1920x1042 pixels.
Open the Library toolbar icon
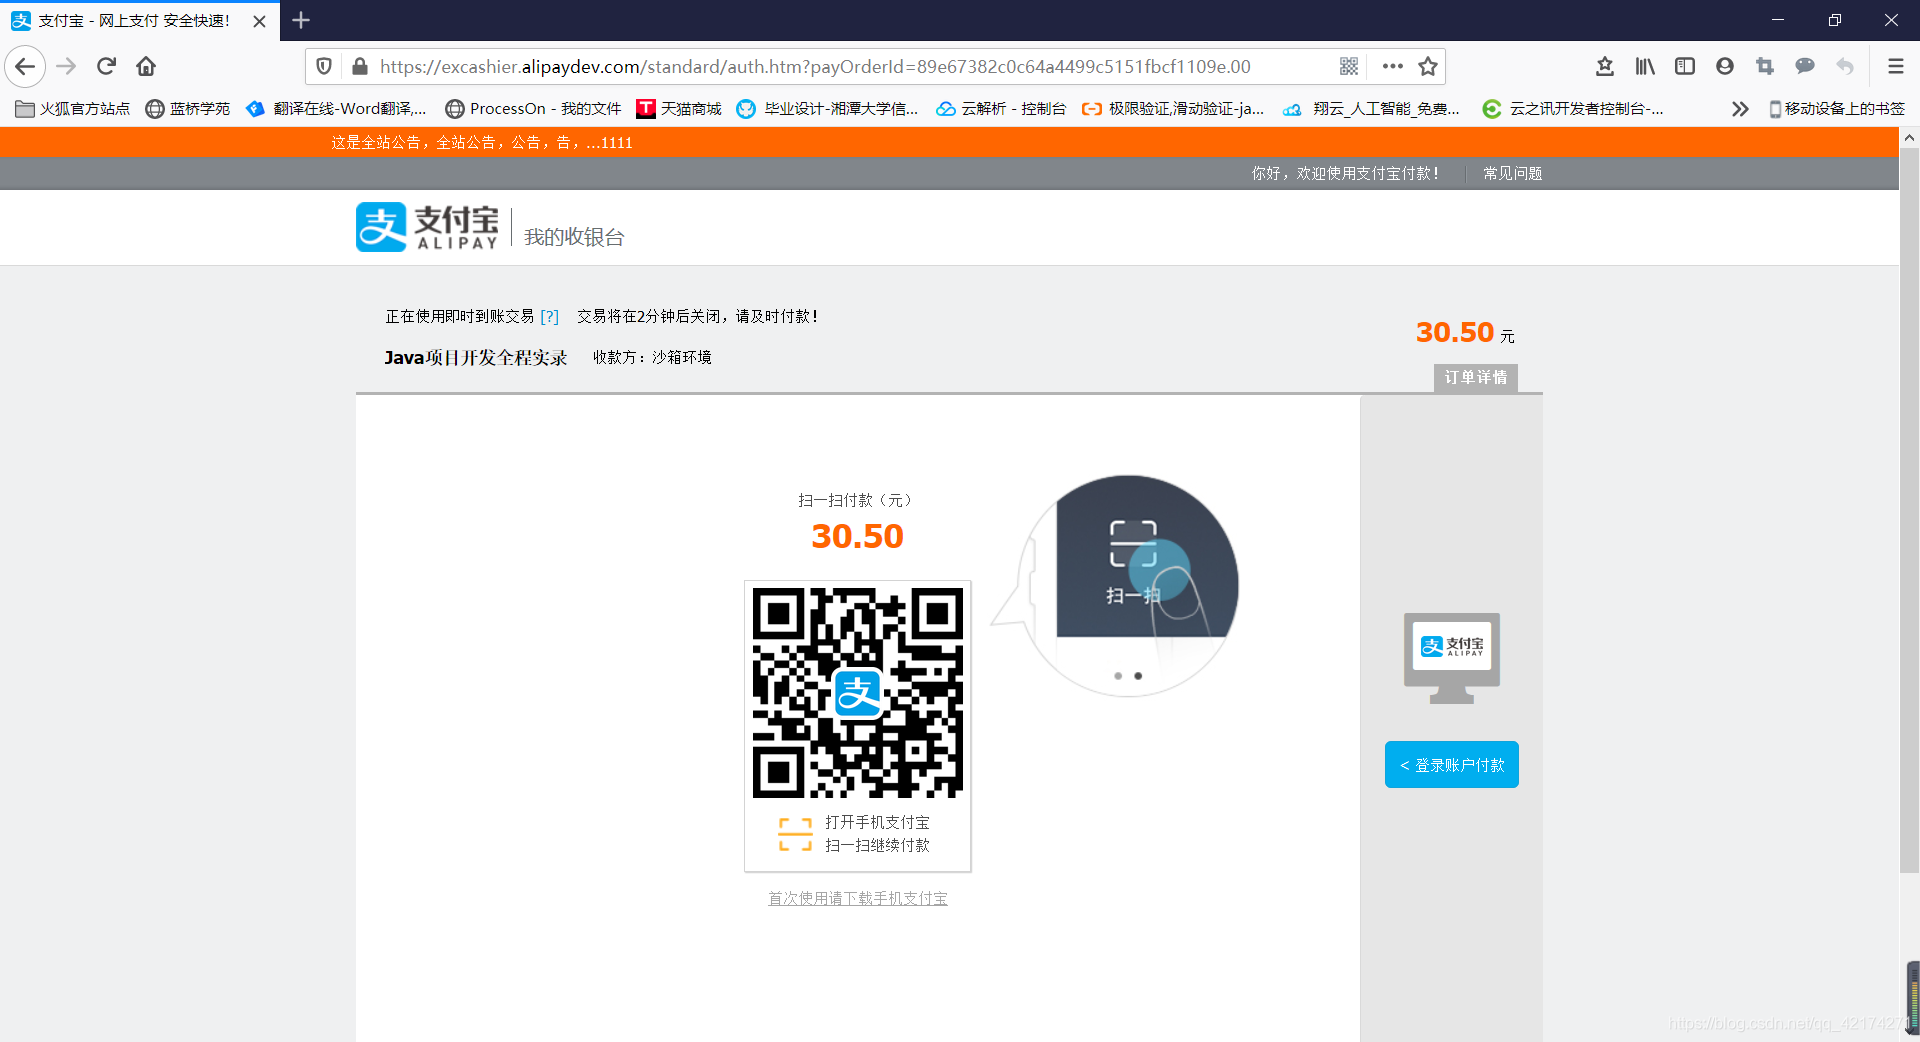tap(1645, 67)
